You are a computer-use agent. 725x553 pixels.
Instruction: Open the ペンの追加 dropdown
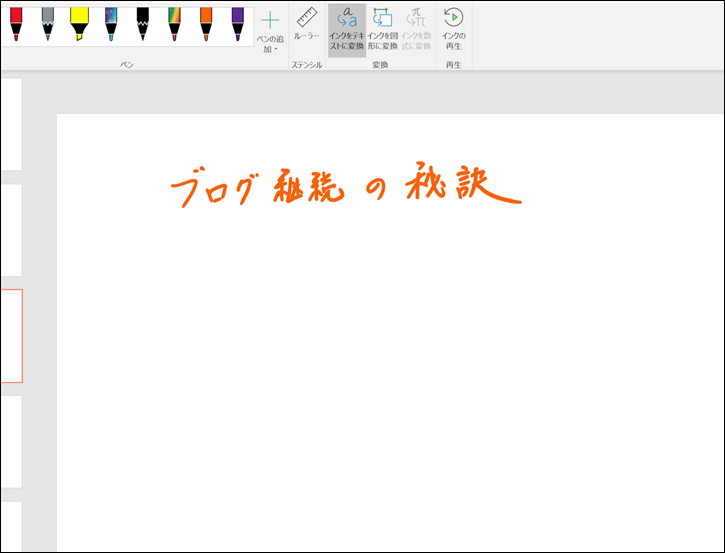point(270,31)
